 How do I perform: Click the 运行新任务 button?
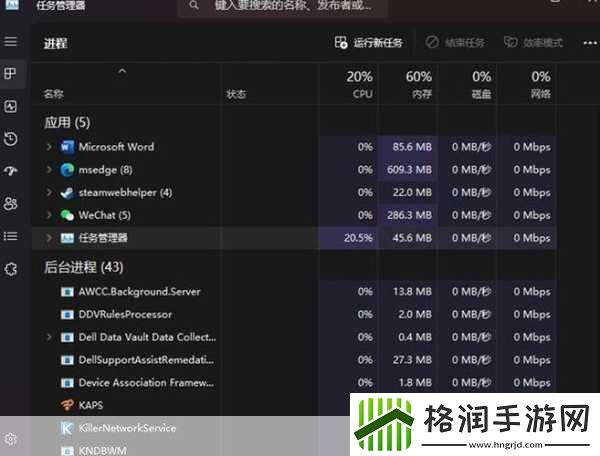pyautogui.click(x=369, y=43)
